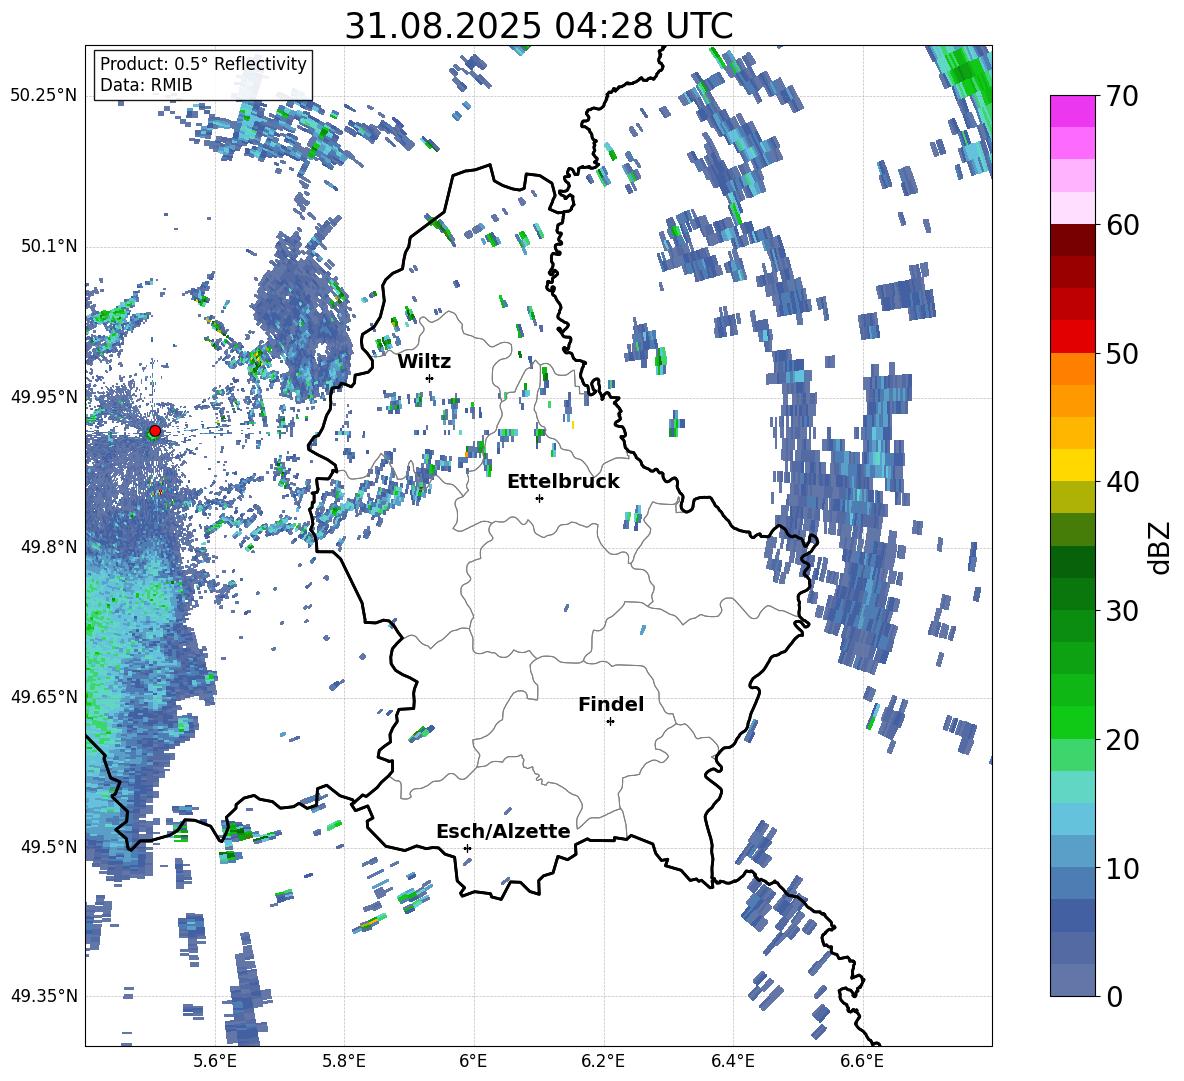Select the Wiltz station cross marker
This screenshot has height=1081, width=1184.
[430, 378]
